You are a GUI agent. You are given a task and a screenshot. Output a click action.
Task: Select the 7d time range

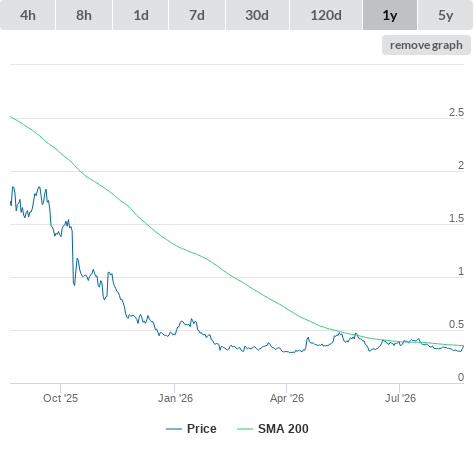197,15
